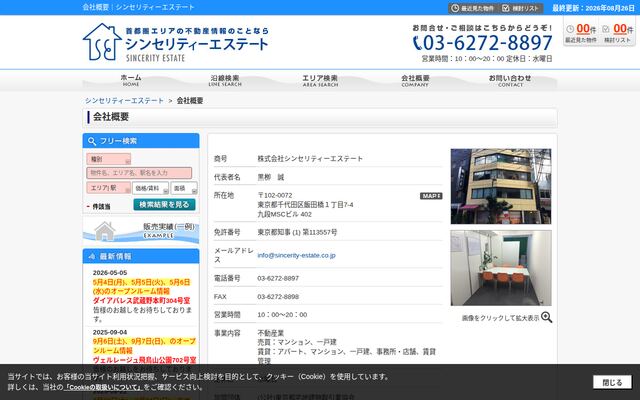Click the 株式会社シンセリティーエステート company name text
640x400 pixels.
pyautogui.click(x=310, y=158)
